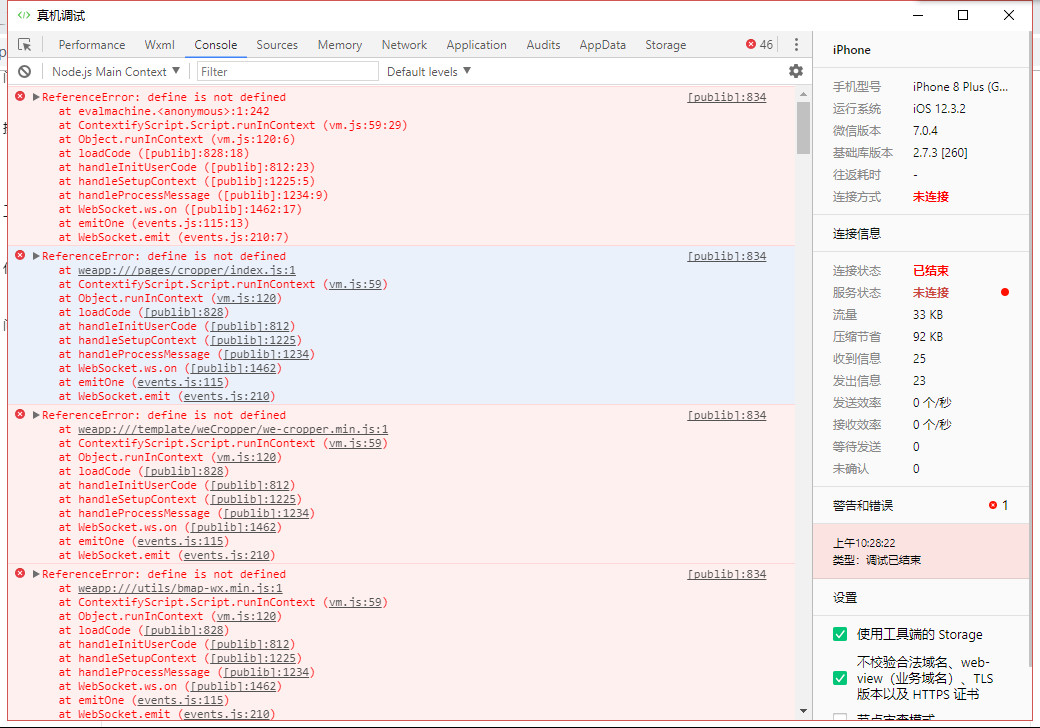Viewport: 1040px width, 728px height.
Task: Toggle the 使用工具端的 Storage checkbox
Action: tap(840, 634)
